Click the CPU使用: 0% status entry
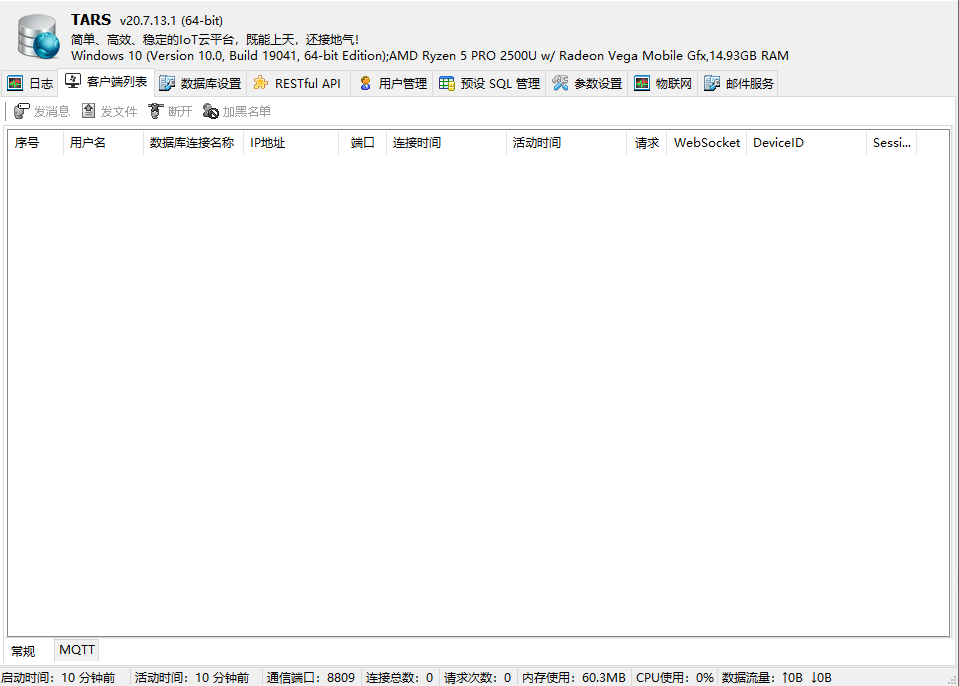 pyautogui.click(x=675, y=677)
